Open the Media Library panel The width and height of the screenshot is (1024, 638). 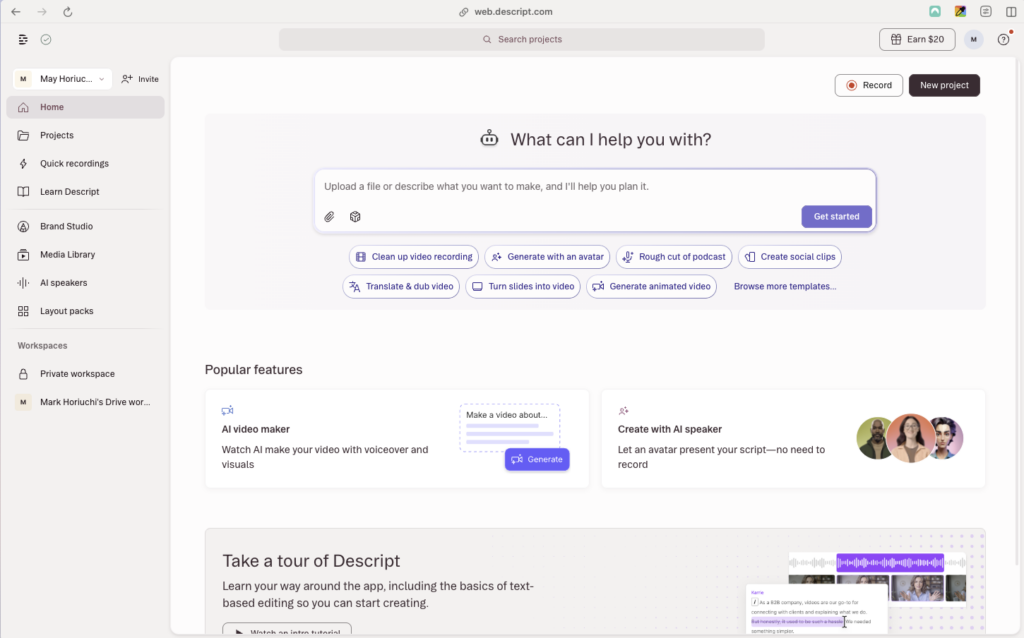point(67,254)
